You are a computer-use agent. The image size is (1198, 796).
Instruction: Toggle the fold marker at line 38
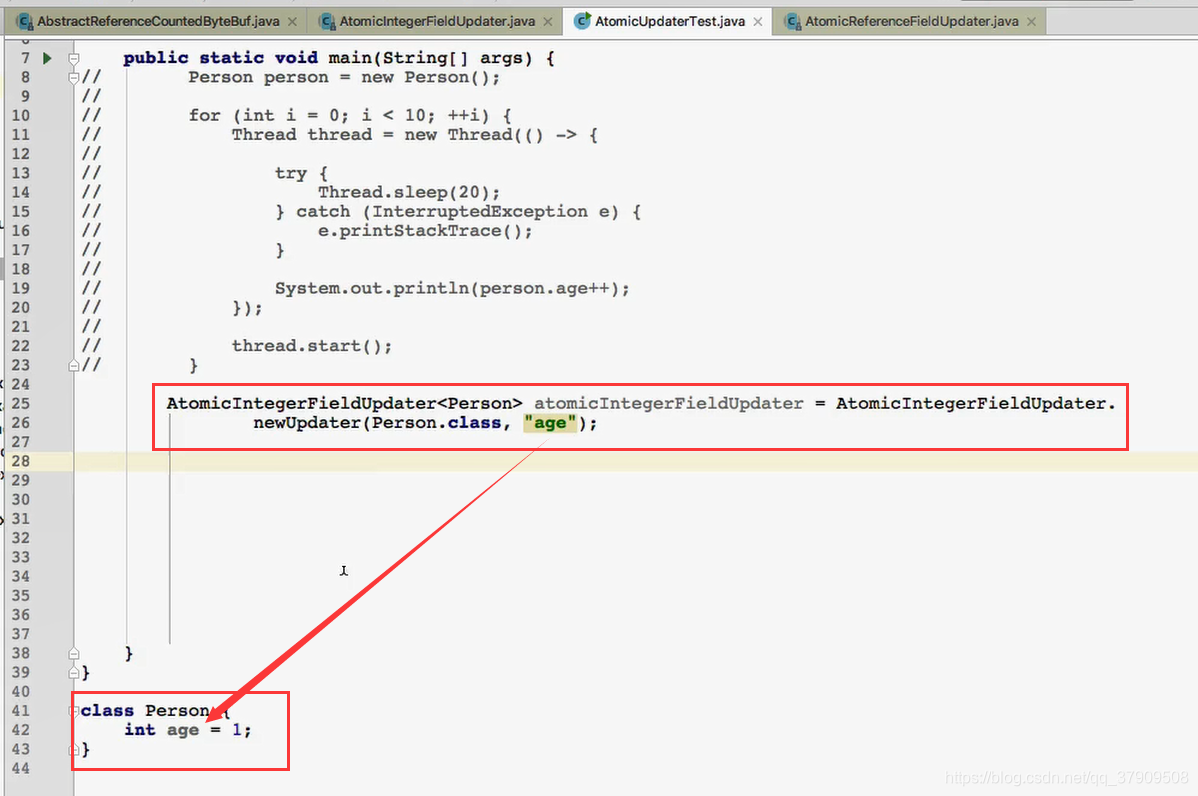73,652
